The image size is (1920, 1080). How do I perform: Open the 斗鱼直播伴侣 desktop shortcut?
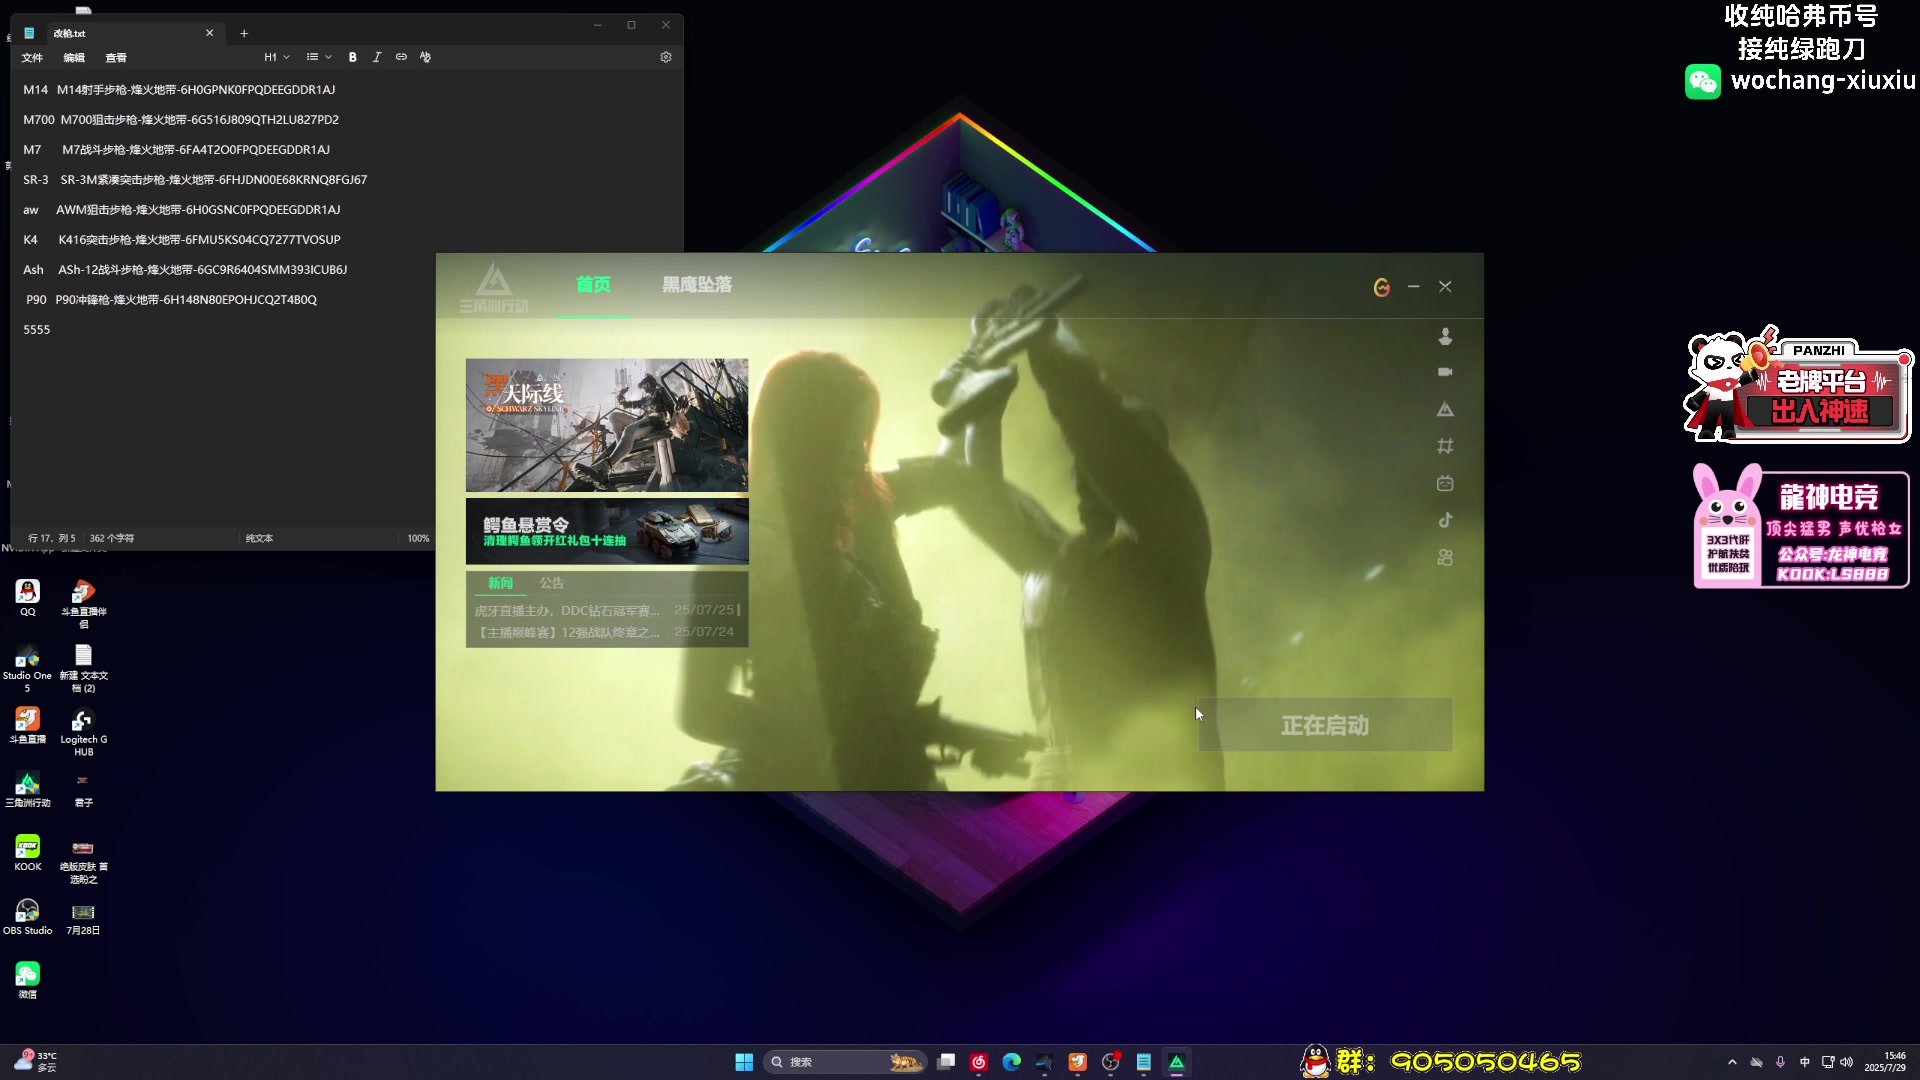click(x=84, y=604)
